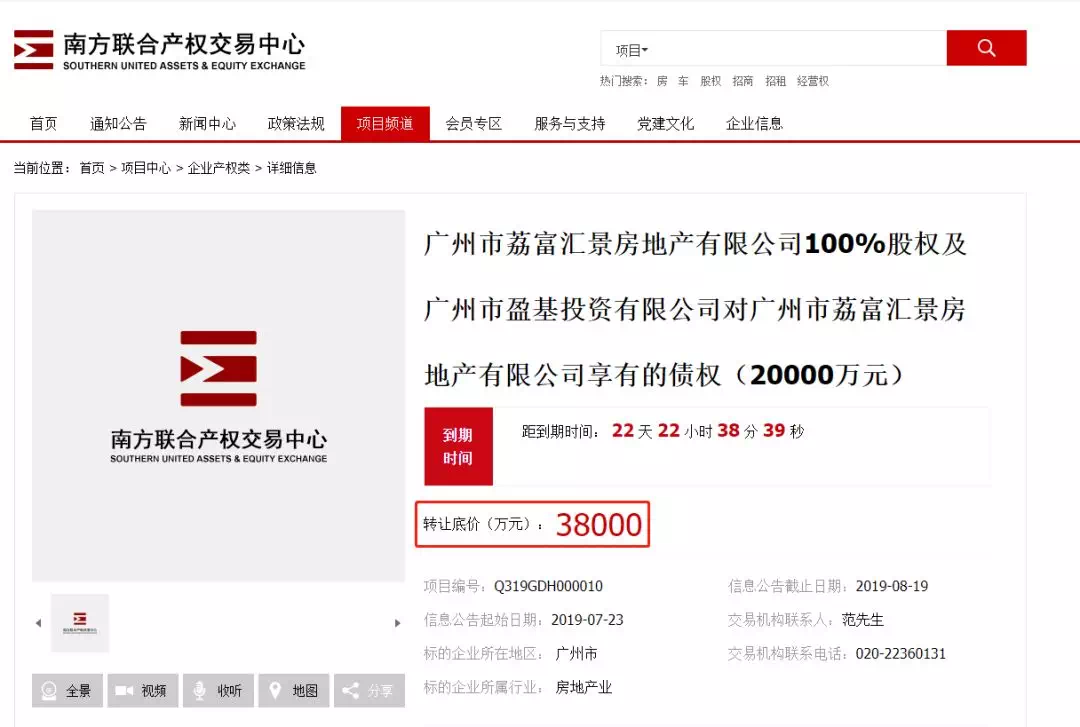Click contact name 范先生

[862, 620]
